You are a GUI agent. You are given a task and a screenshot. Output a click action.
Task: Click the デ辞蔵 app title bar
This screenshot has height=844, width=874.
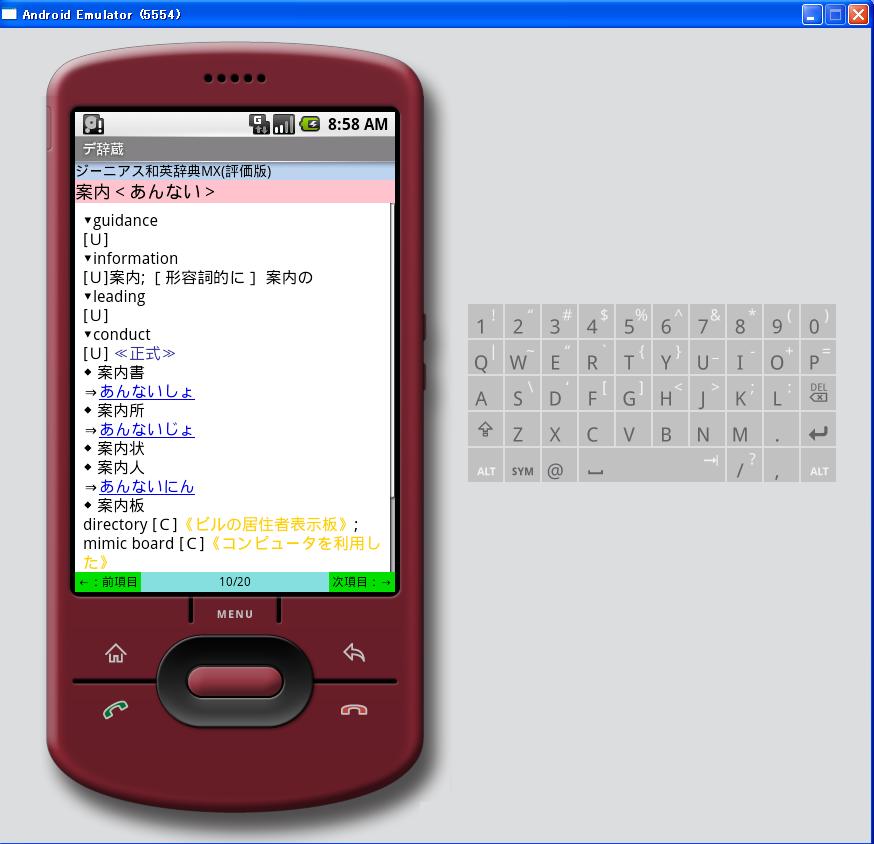pos(235,149)
